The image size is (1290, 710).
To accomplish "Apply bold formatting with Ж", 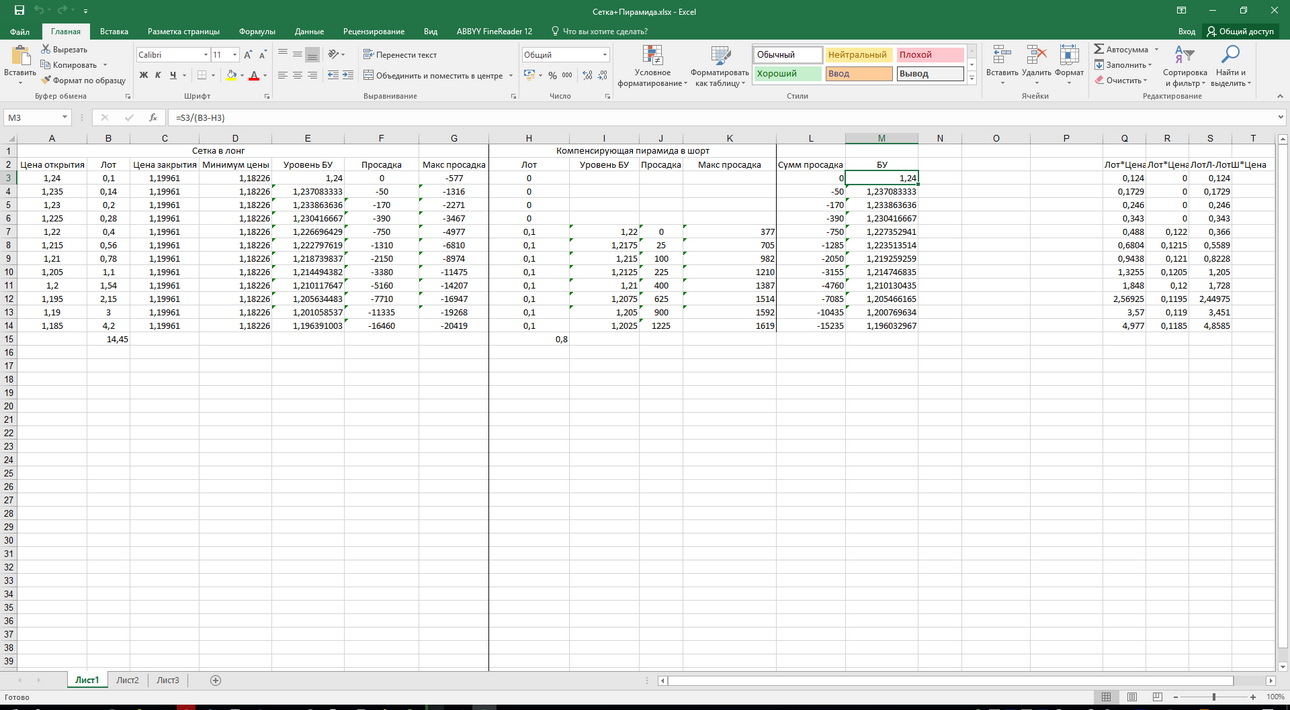I will pyautogui.click(x=143, y=75).
